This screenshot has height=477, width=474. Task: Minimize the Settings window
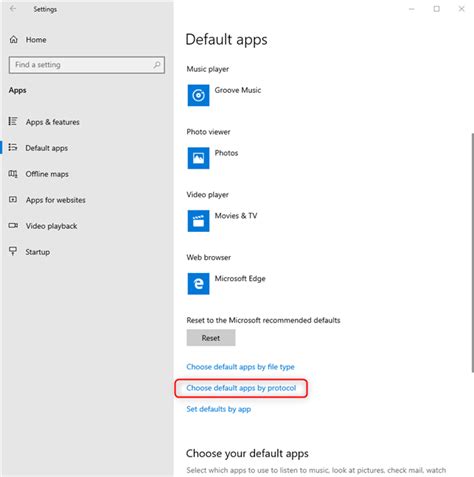pos(412,9)
